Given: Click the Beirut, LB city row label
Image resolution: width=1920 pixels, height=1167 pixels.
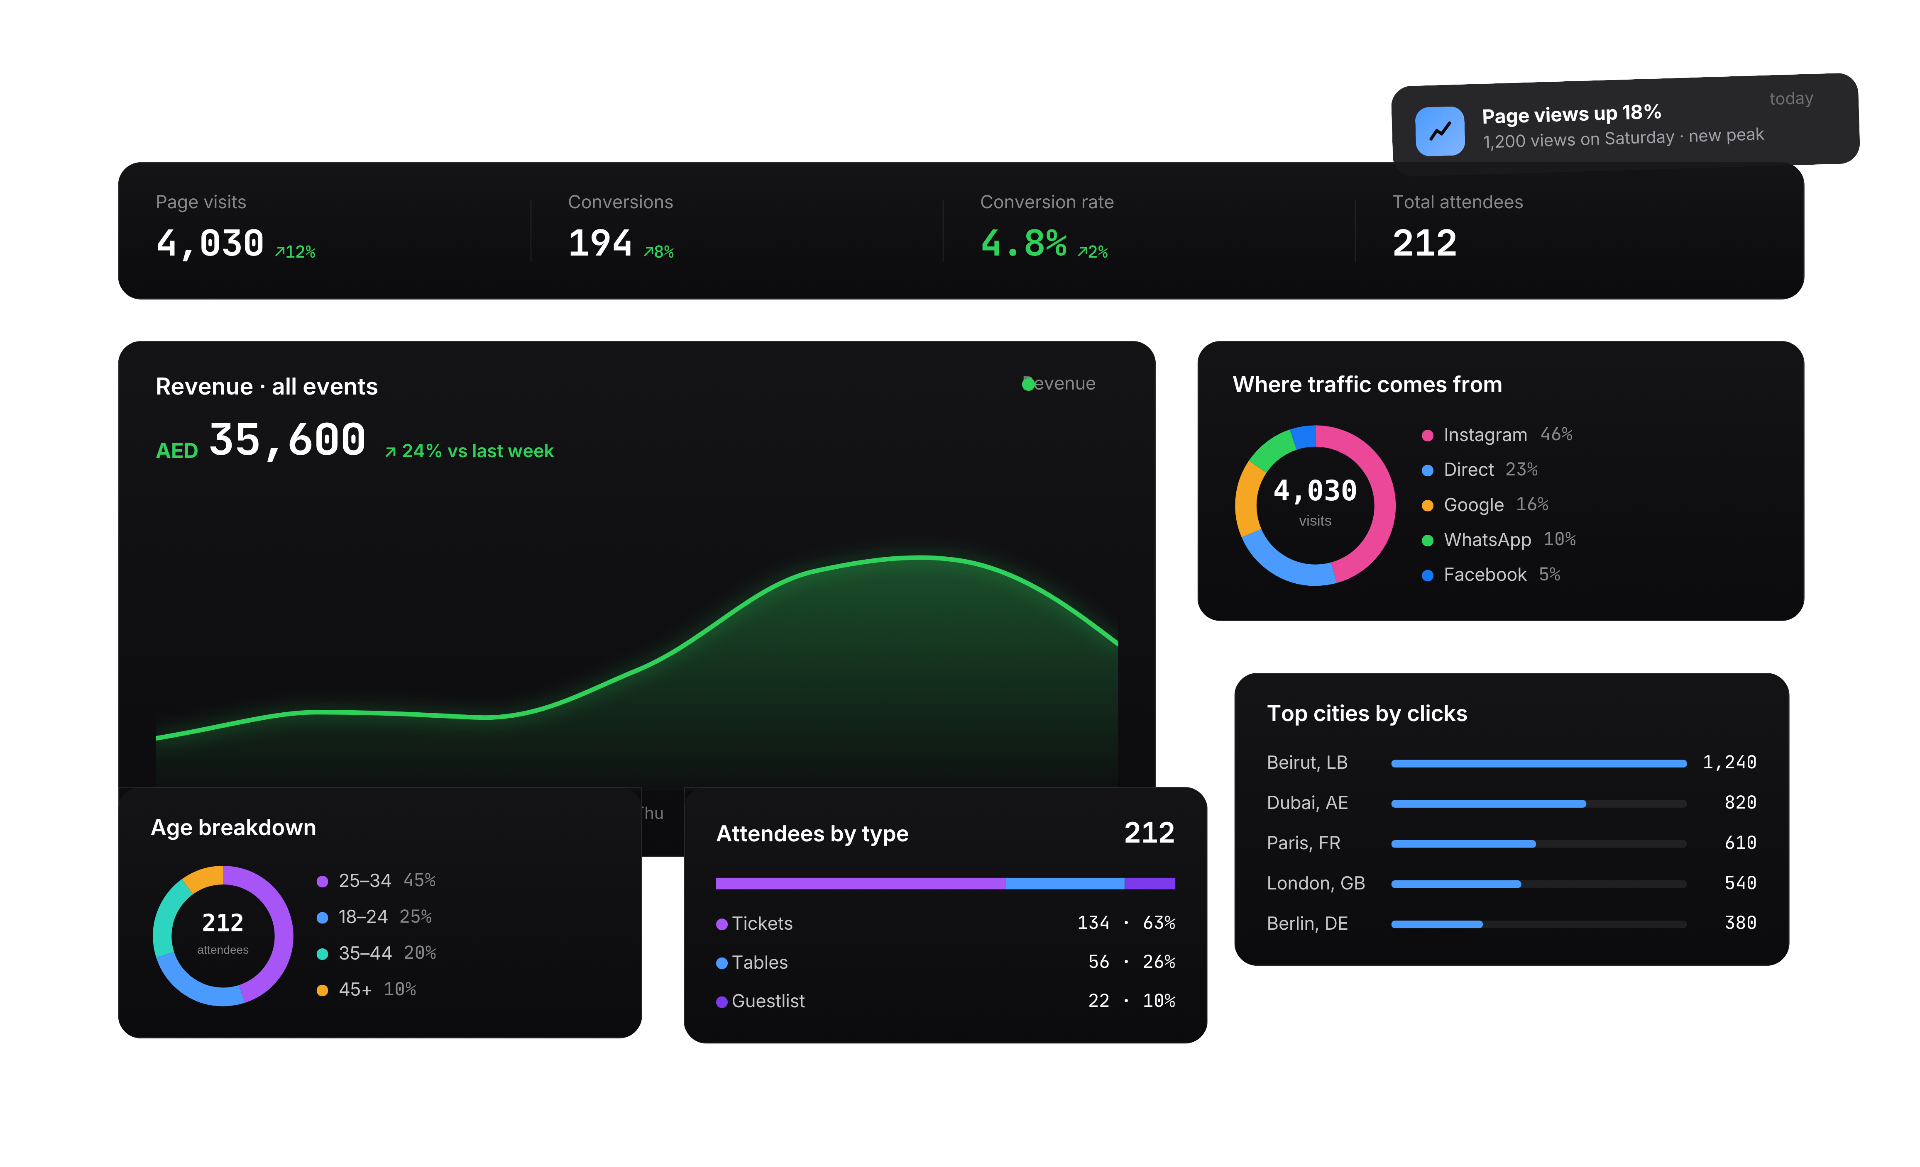Looking at the screenshot, I should click(1307, 763).
